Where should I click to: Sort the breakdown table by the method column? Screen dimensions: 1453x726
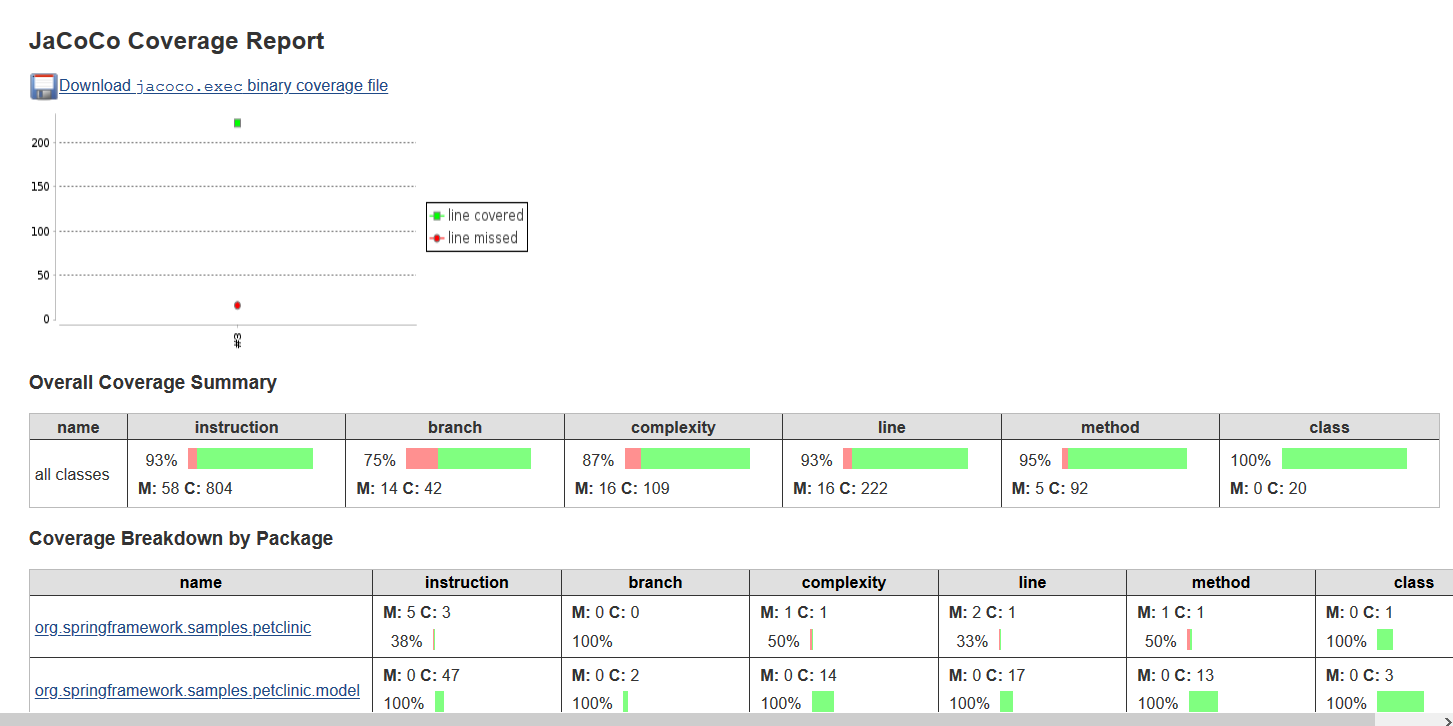tap(1221, 582)
